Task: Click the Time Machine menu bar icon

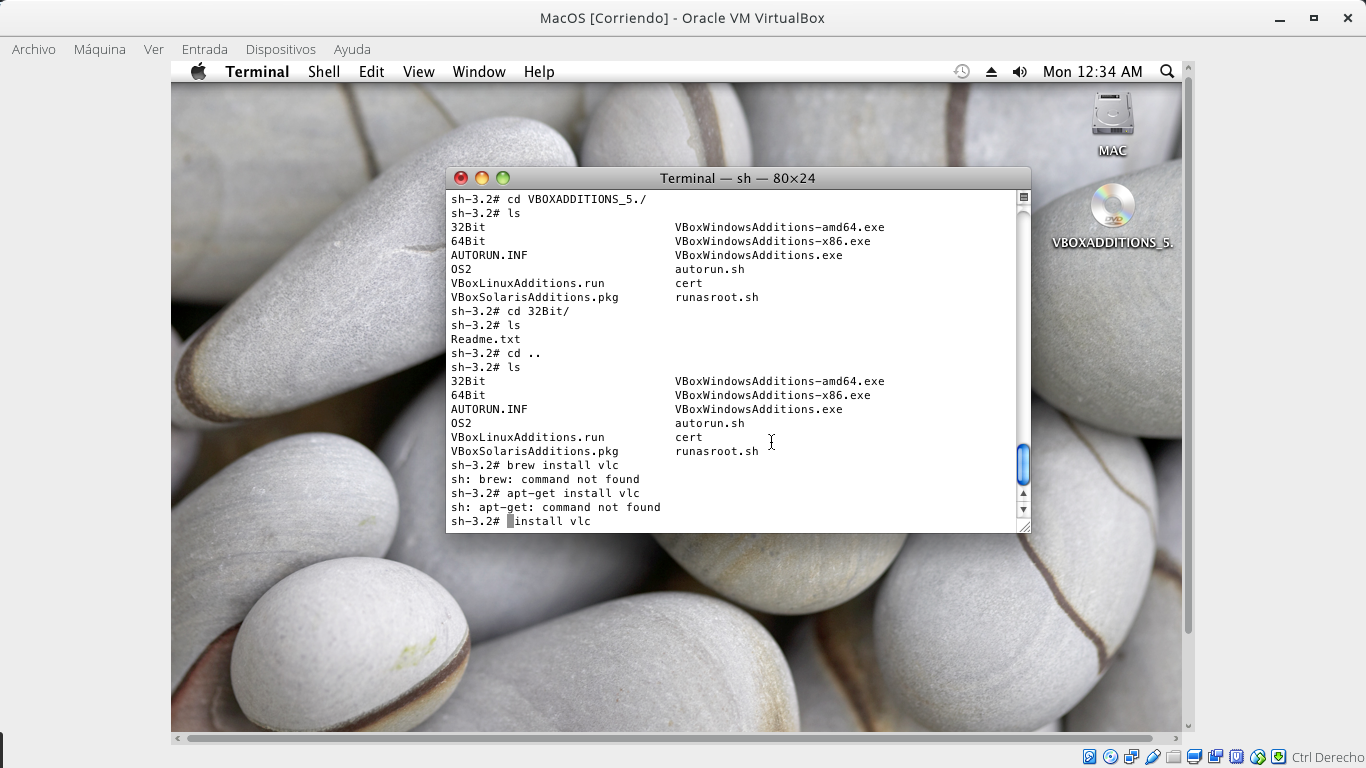Action: tap(961, 72)
